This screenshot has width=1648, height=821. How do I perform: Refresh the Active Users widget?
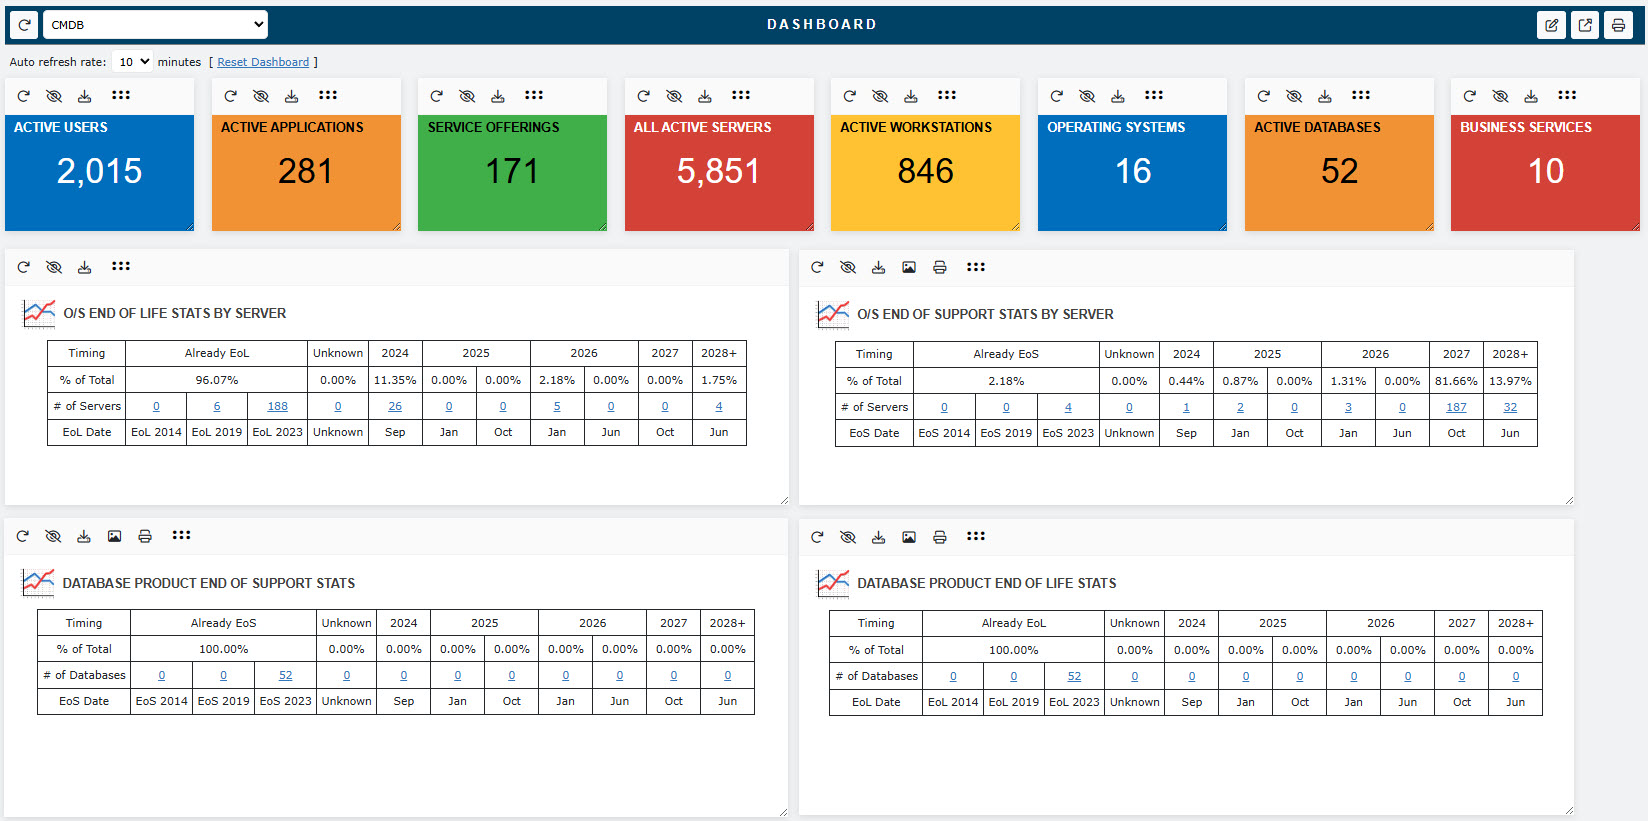coord(23,96)
